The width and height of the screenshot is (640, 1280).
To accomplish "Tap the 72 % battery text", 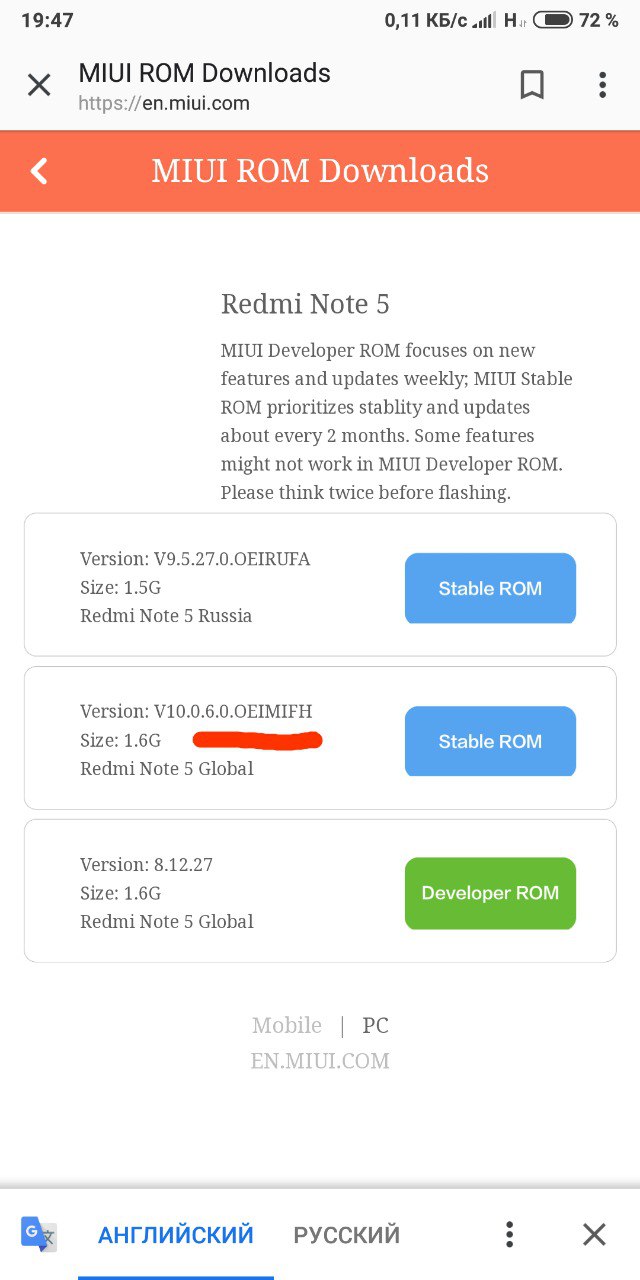I will coord(598,20).
